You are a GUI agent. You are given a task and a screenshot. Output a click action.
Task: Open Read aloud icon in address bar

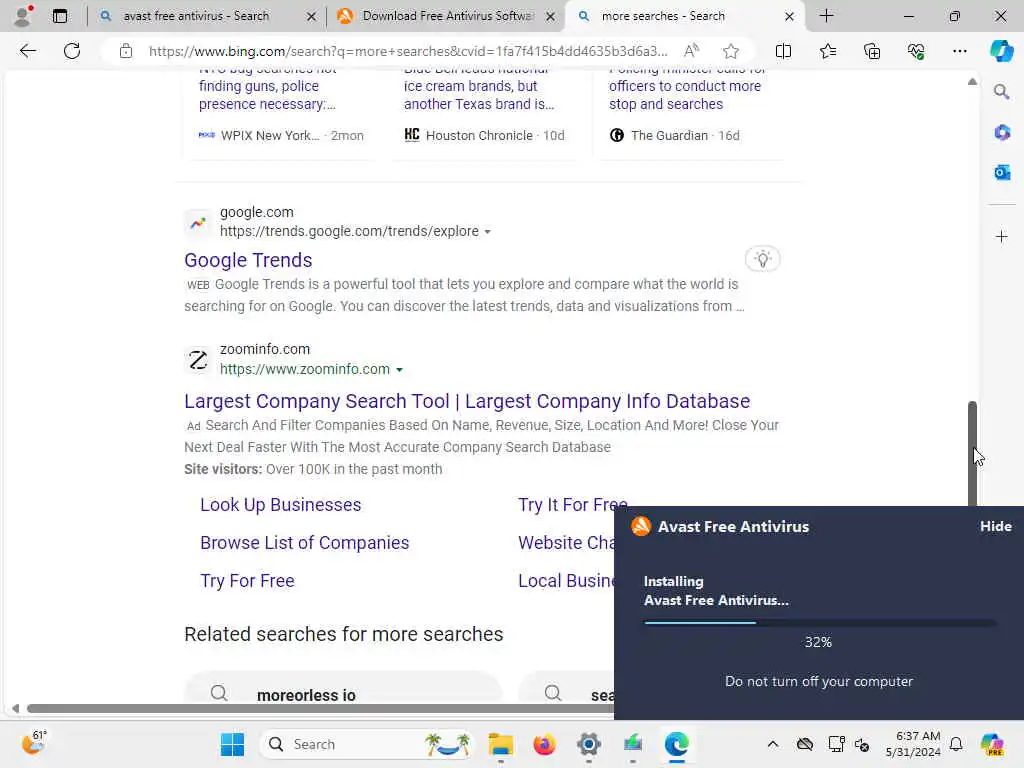692,51
